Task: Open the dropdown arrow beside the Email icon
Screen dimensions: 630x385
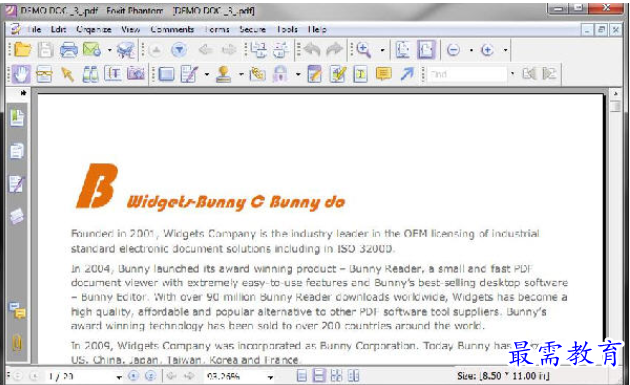Action: 109,50
